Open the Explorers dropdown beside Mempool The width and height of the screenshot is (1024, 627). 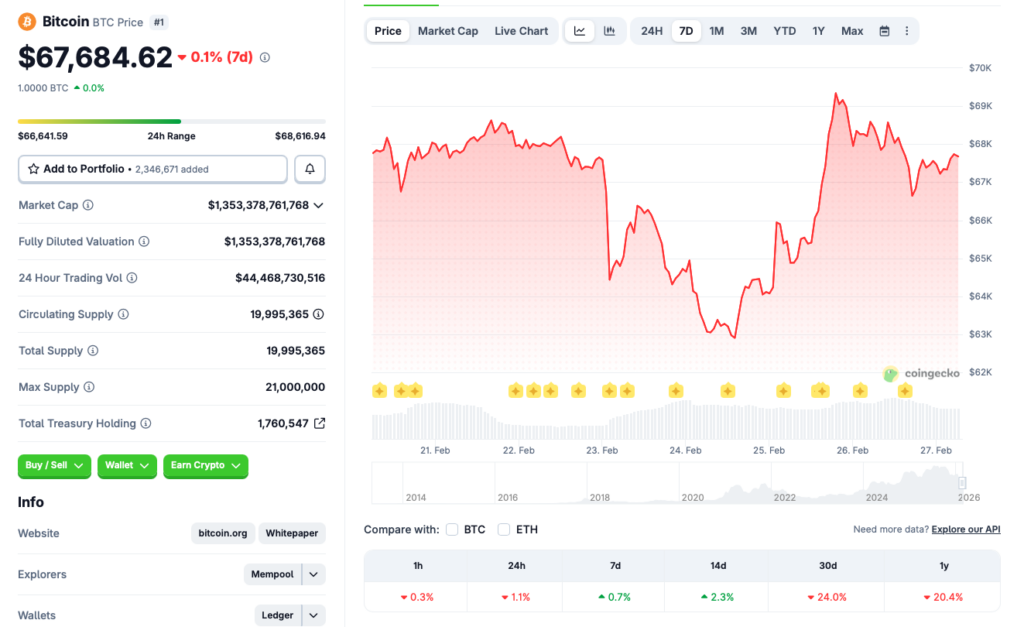click(313, 574)
